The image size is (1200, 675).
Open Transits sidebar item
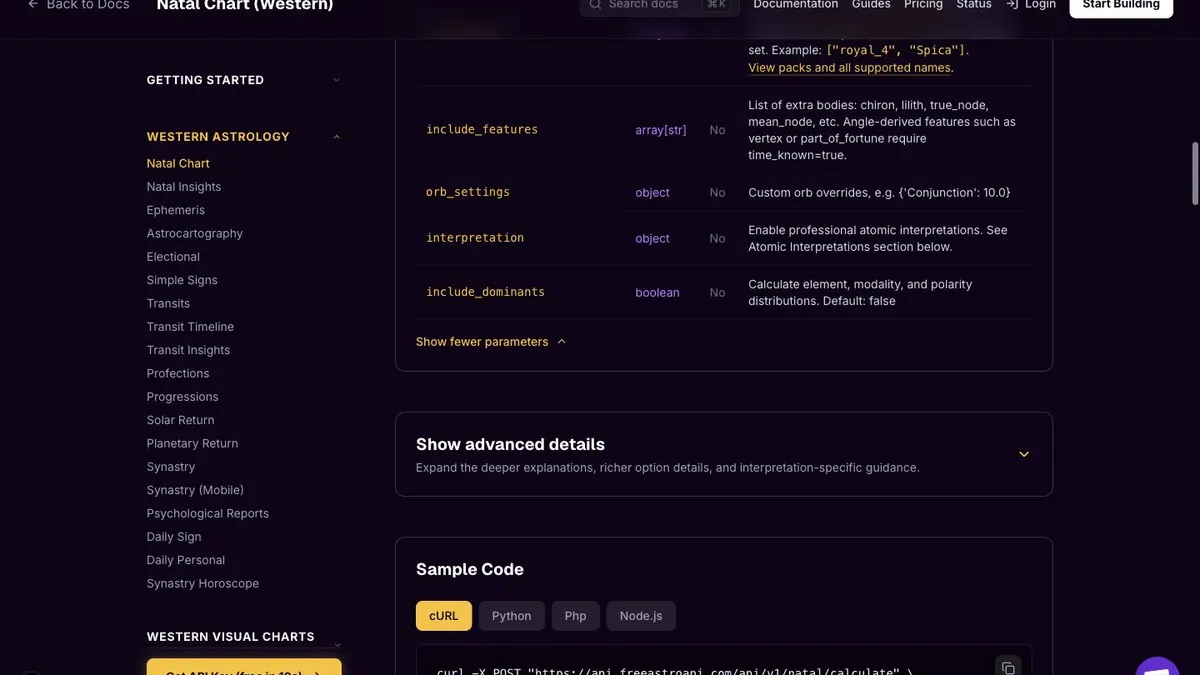(x=168, y=304)
